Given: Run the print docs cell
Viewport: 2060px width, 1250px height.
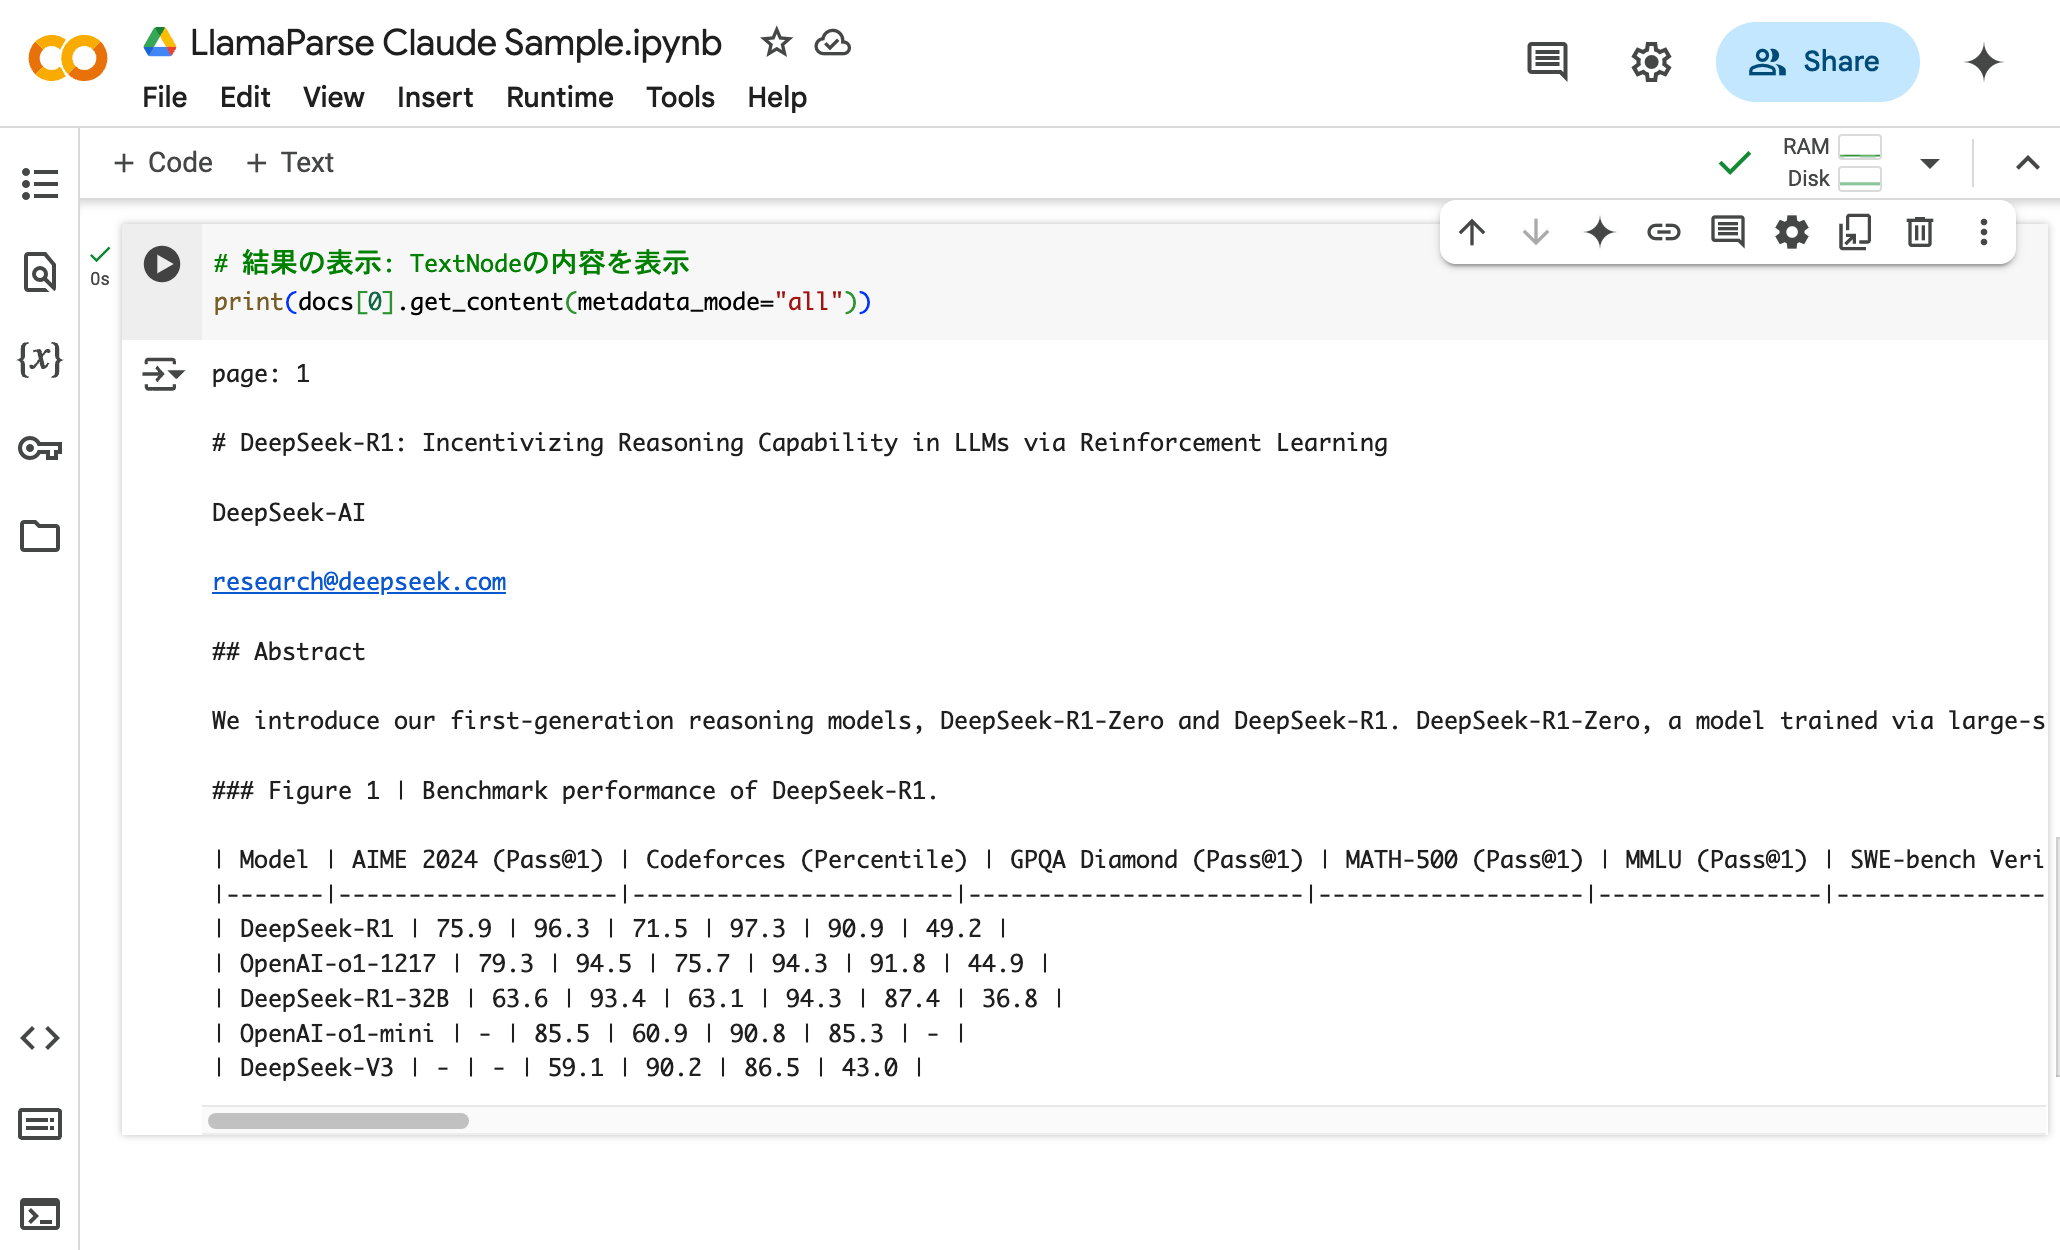Looking at the screenshot, I should pyautogui.click(x=161, y=264).
